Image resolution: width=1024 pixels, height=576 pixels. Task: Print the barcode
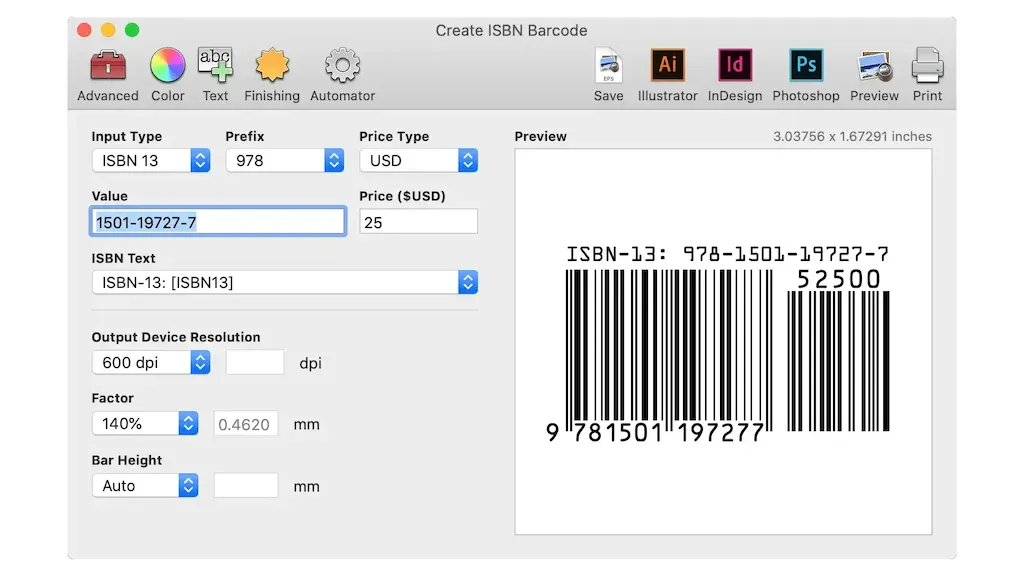(927, 74)
